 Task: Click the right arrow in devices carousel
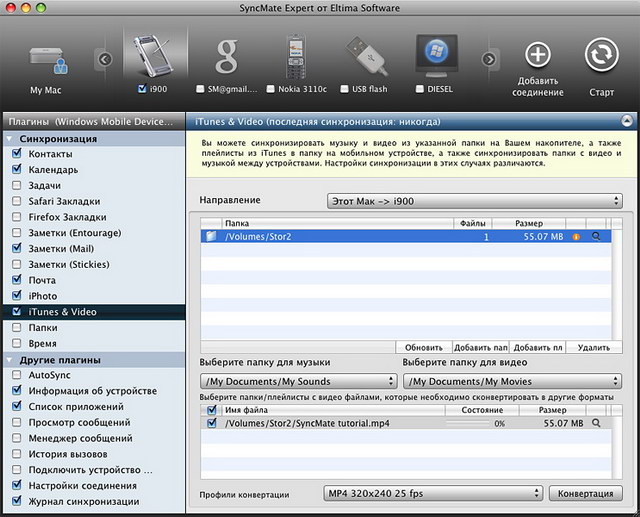coord(489,60)
